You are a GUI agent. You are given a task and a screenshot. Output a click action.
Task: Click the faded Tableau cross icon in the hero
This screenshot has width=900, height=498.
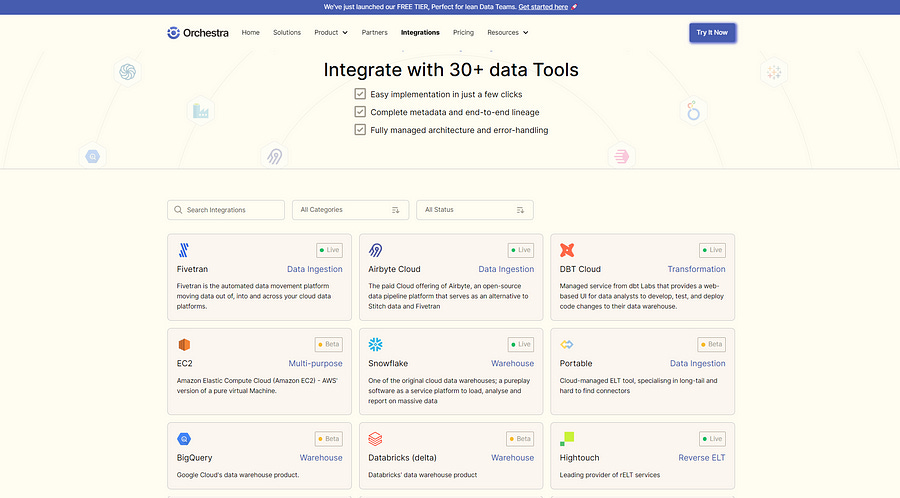pos(774,72)
